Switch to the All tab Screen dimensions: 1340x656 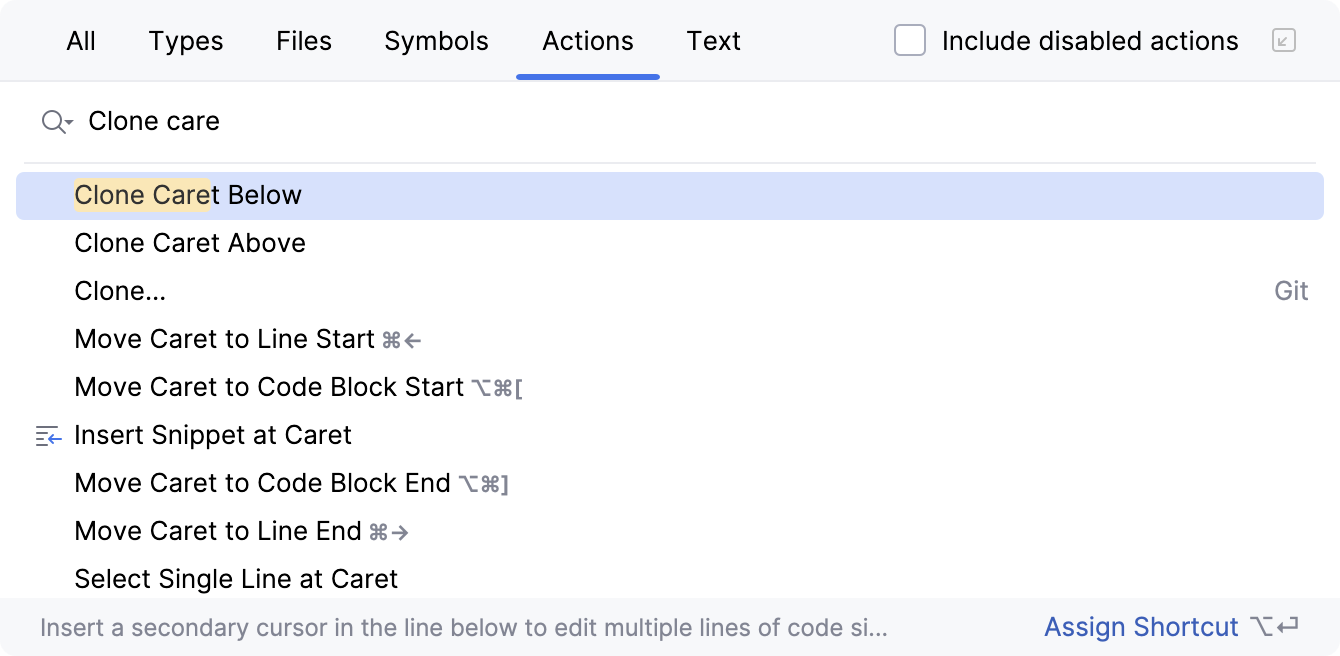click(81, 41)
